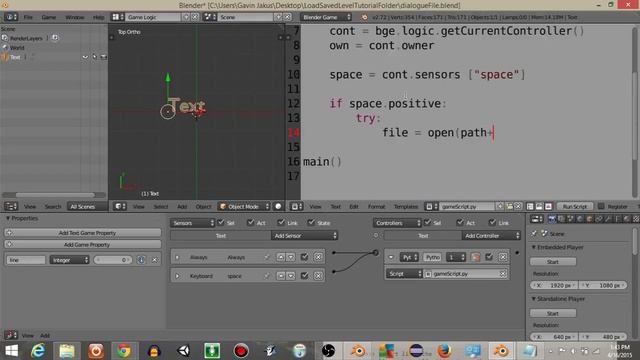Clear the gameScript.py script field
640x360 pixels.
coord(503,274)
